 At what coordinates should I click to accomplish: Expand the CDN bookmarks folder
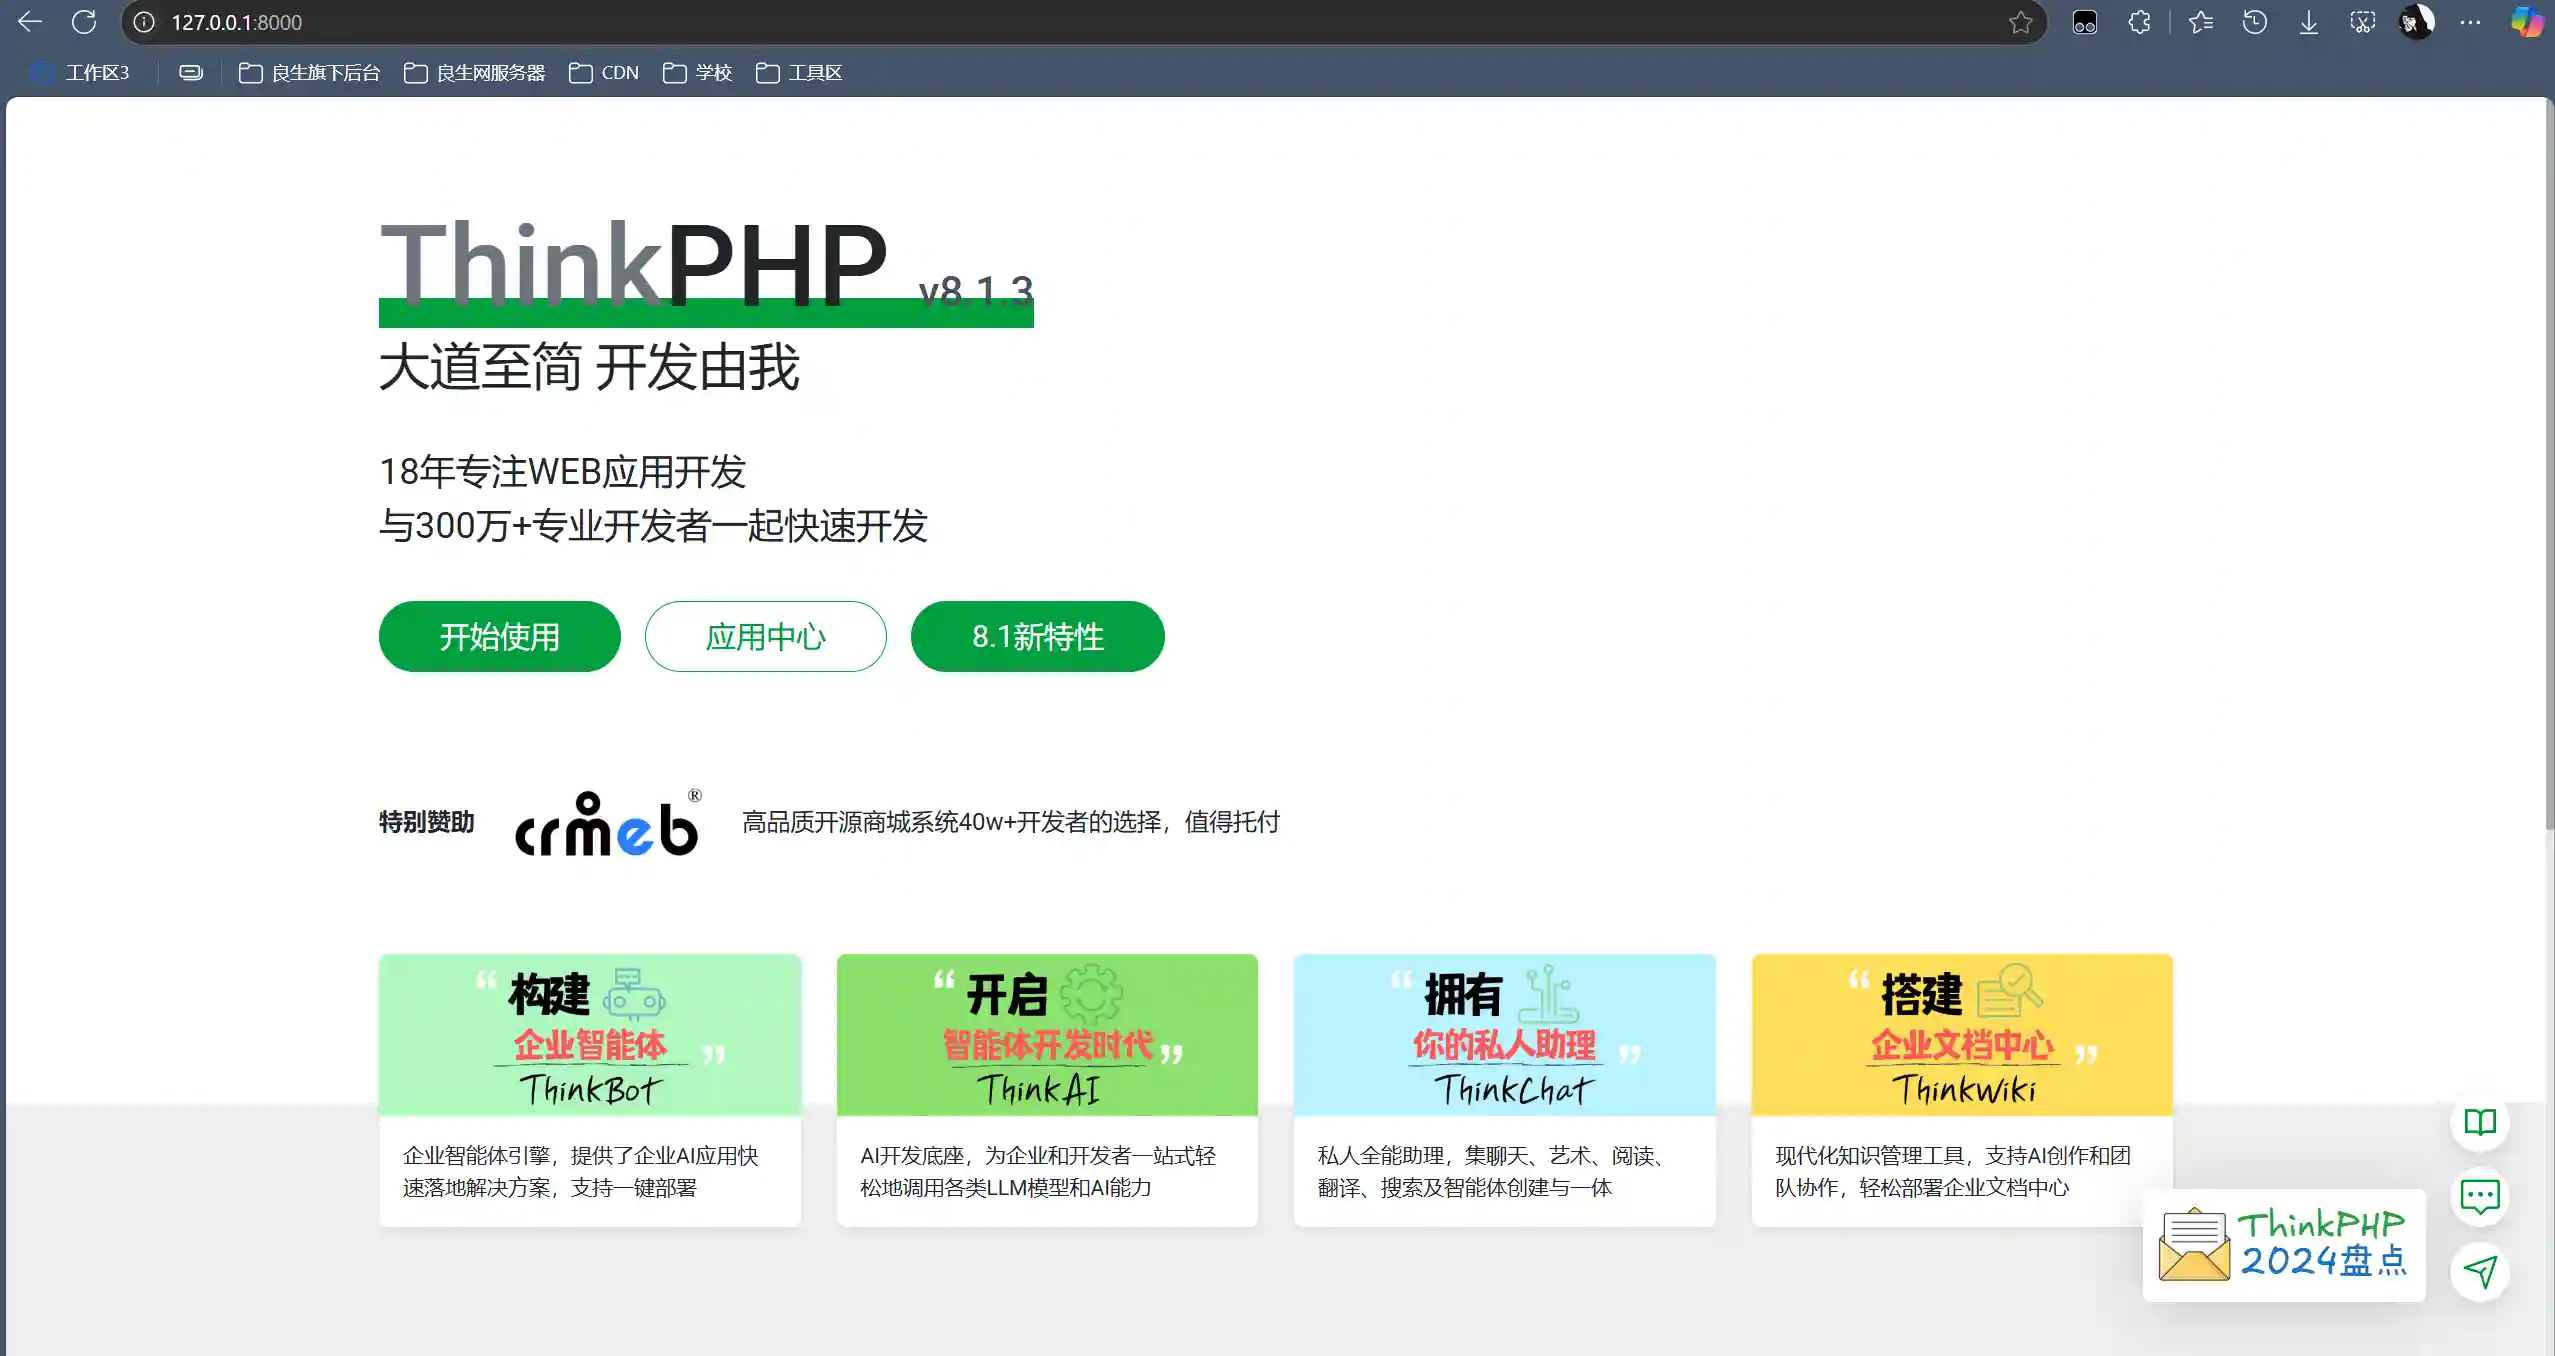(x=604, y=72)
